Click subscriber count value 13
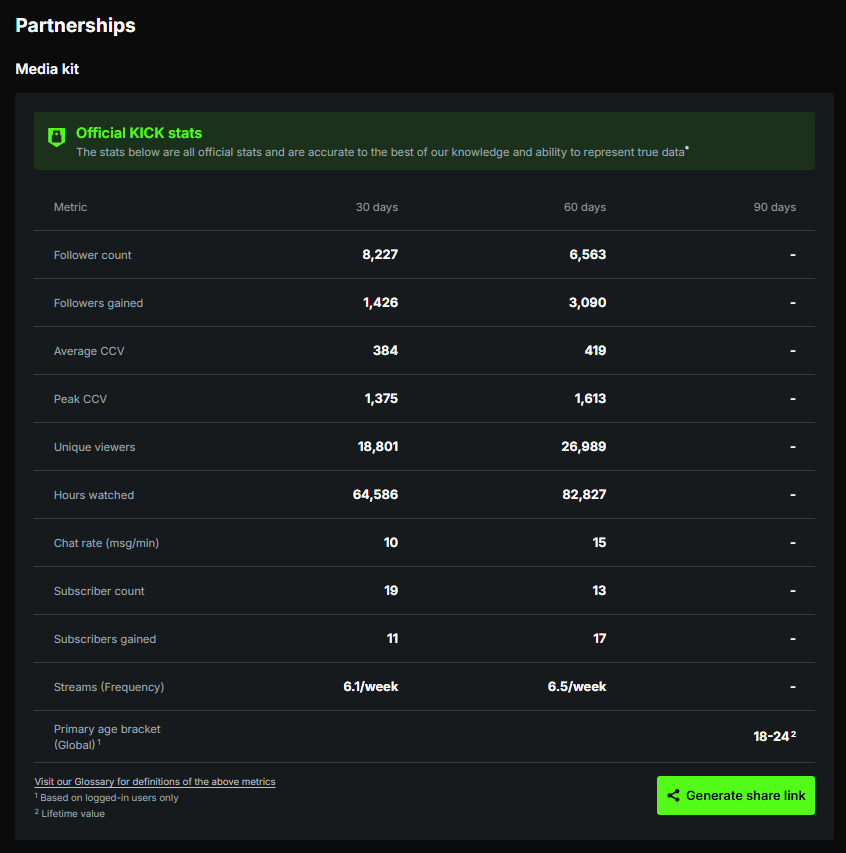 (599, 590)
